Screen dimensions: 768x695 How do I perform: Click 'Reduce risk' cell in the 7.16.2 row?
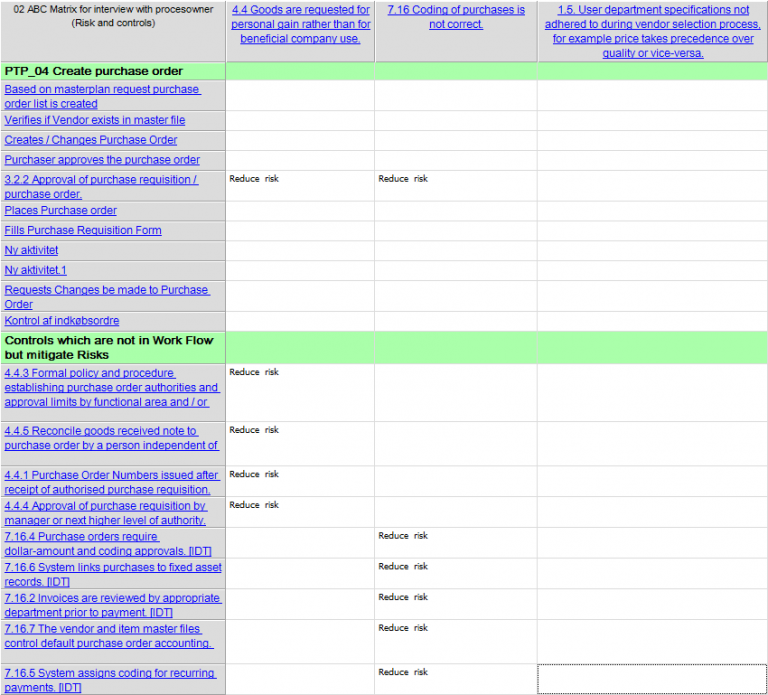click(x=456, y=605)
